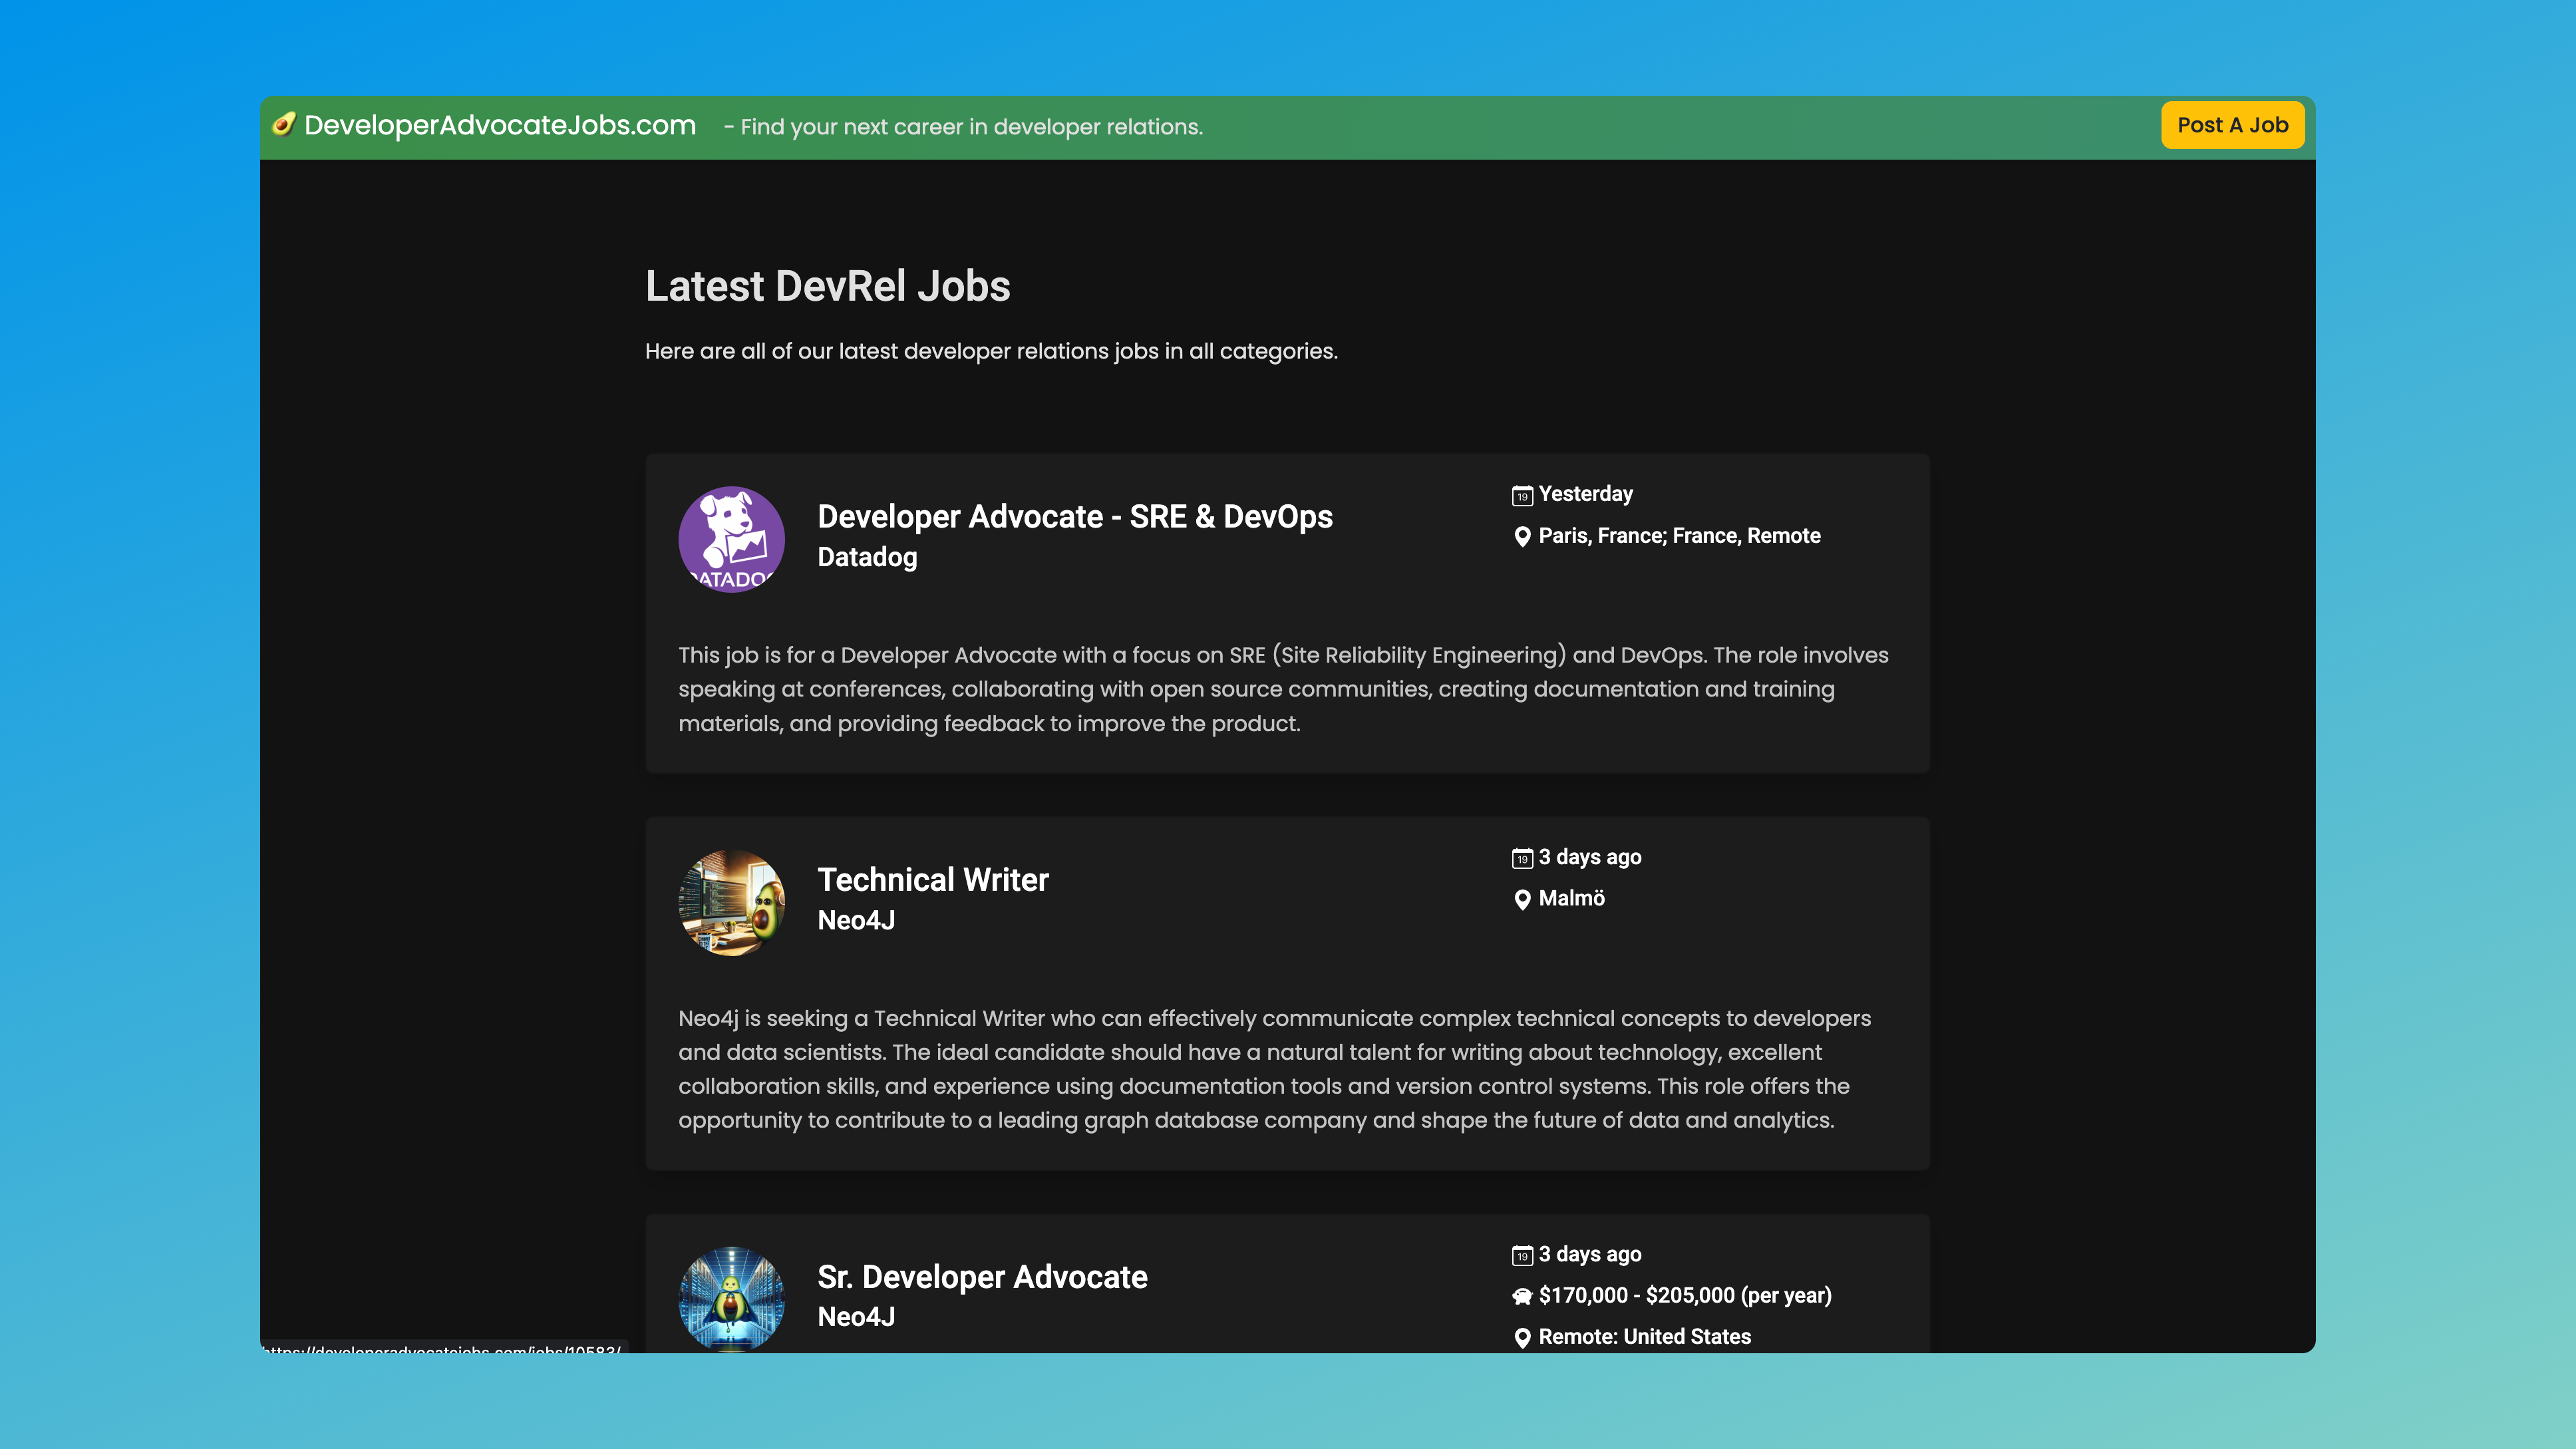Viewport: 2576px width, 1449px height.
Task: Click the intro sentence about latest jobs
Action: pyautogui.click(x=991, y=351)
